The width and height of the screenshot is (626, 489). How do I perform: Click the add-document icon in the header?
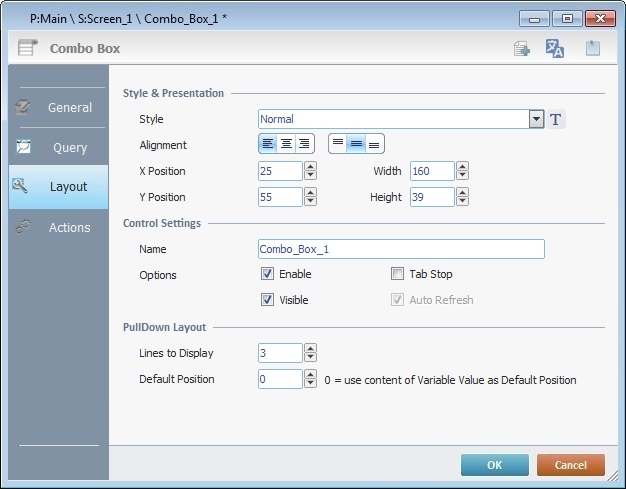click(521, 48)
